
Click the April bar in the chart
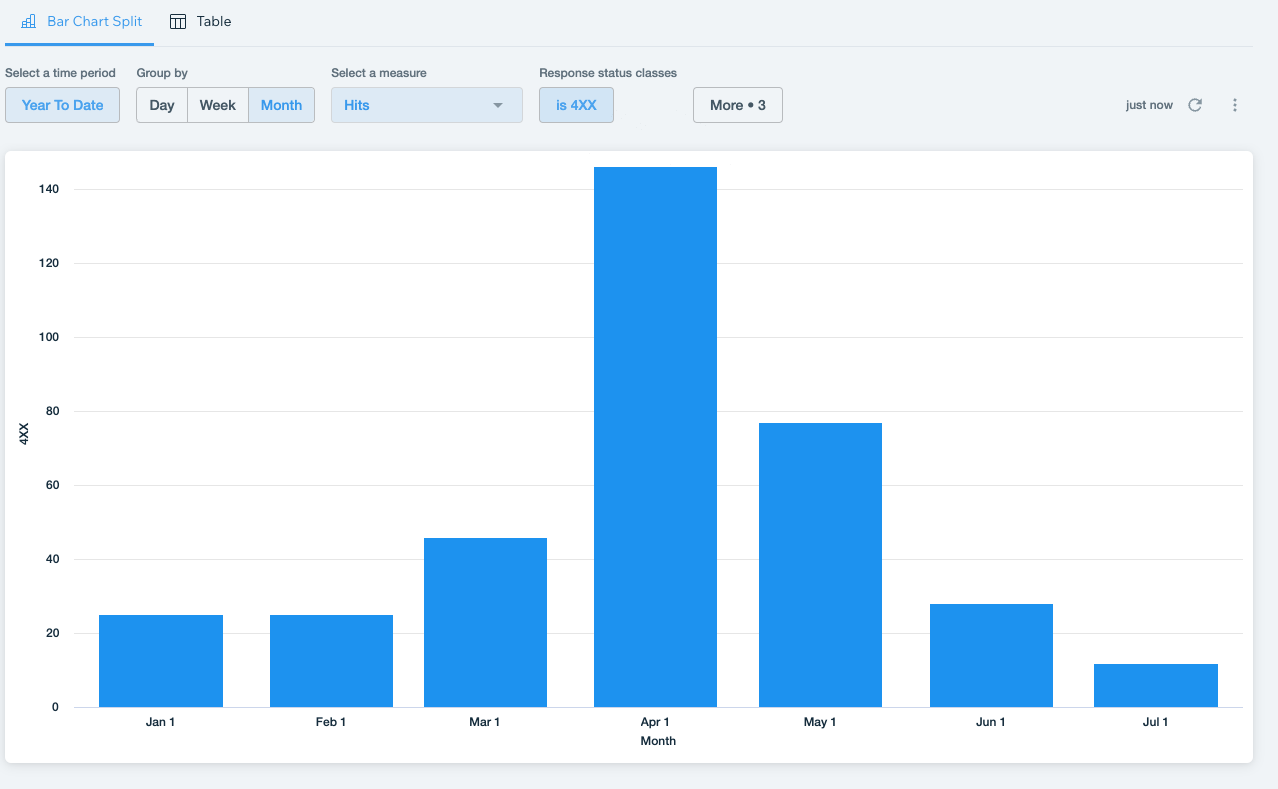coord(655,437)
